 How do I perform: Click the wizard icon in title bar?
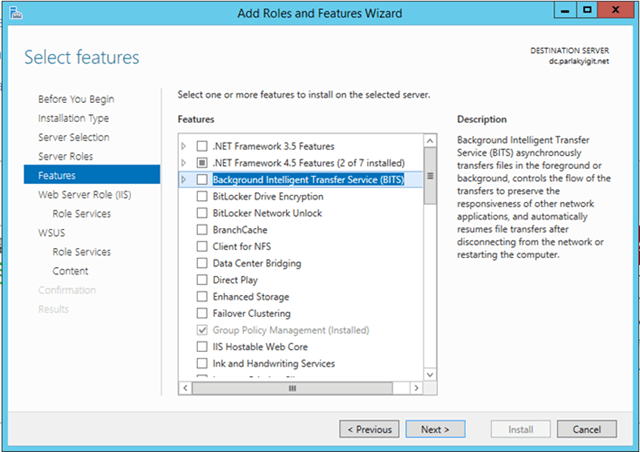click(13, 13)
